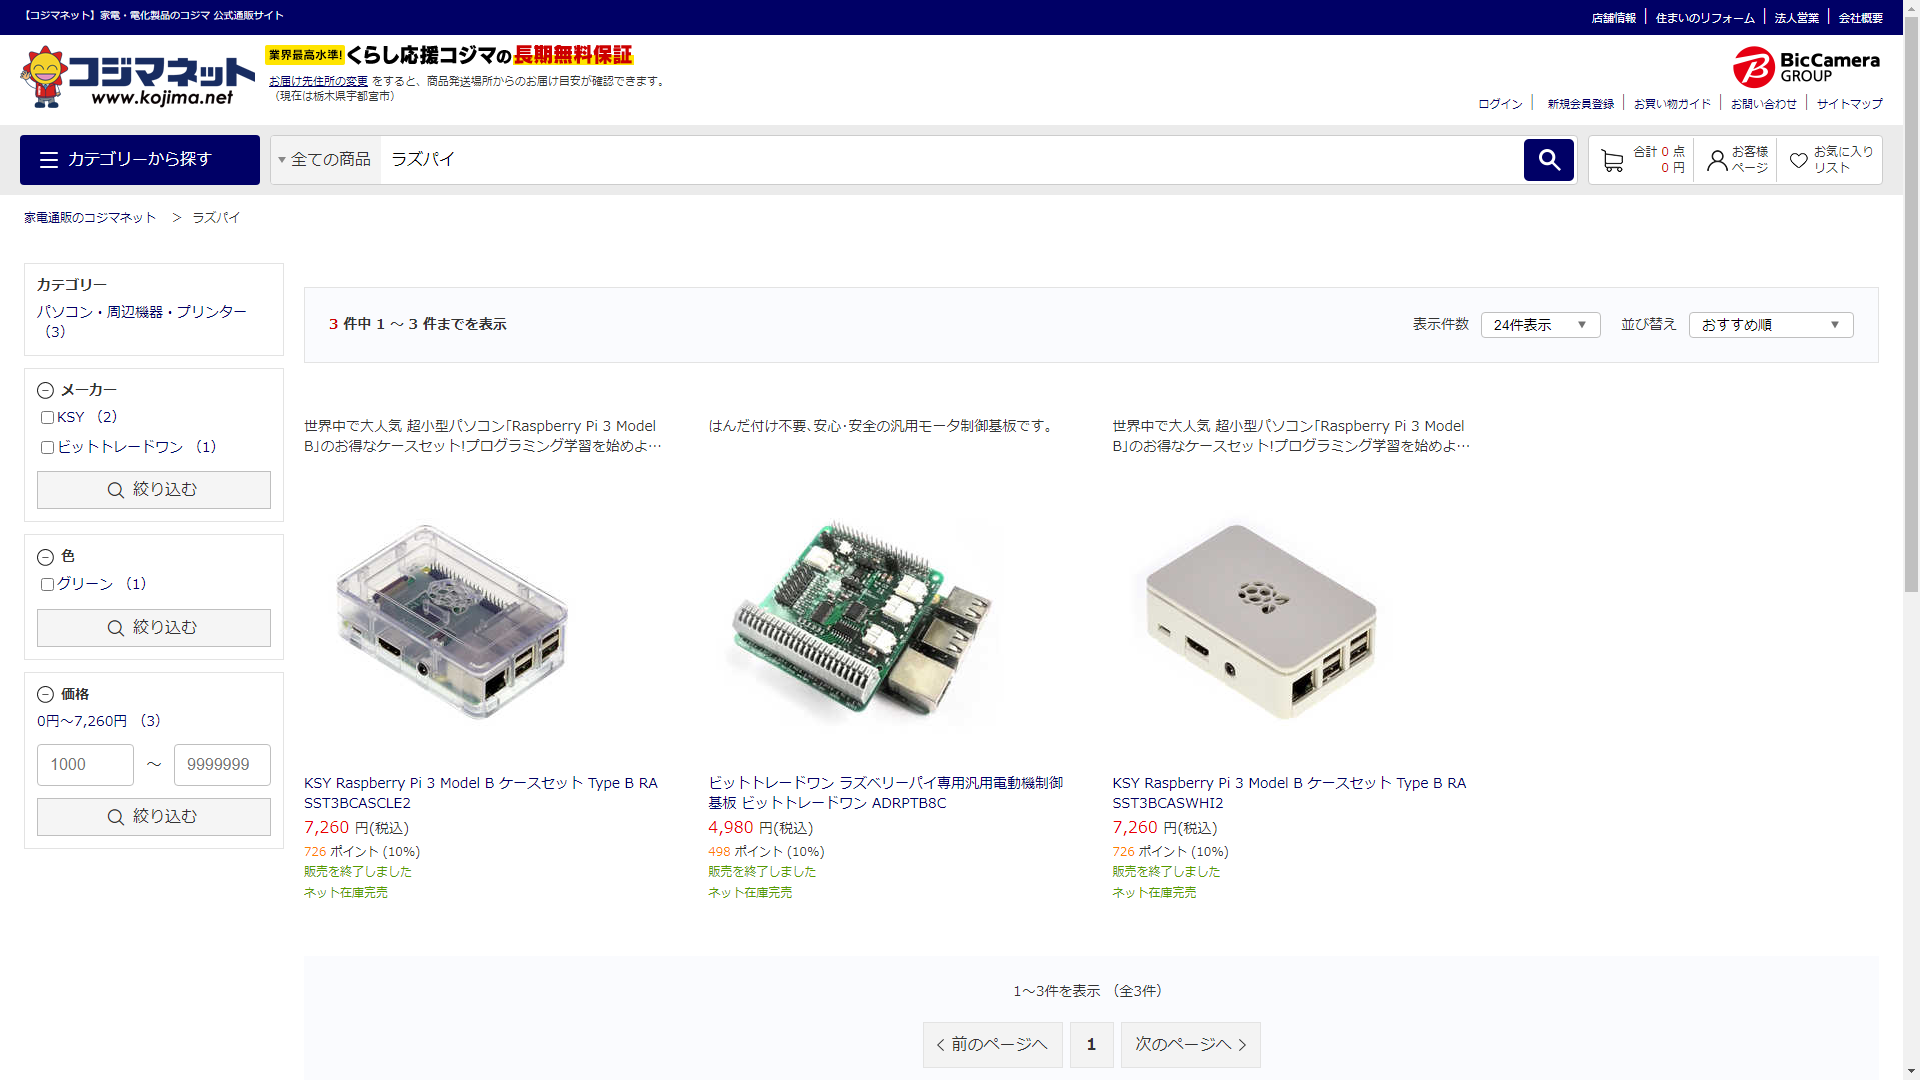Click 絞り込む button under メーカー
Viewport: 1920px width, 1080px height.
(x=154, y=490)
